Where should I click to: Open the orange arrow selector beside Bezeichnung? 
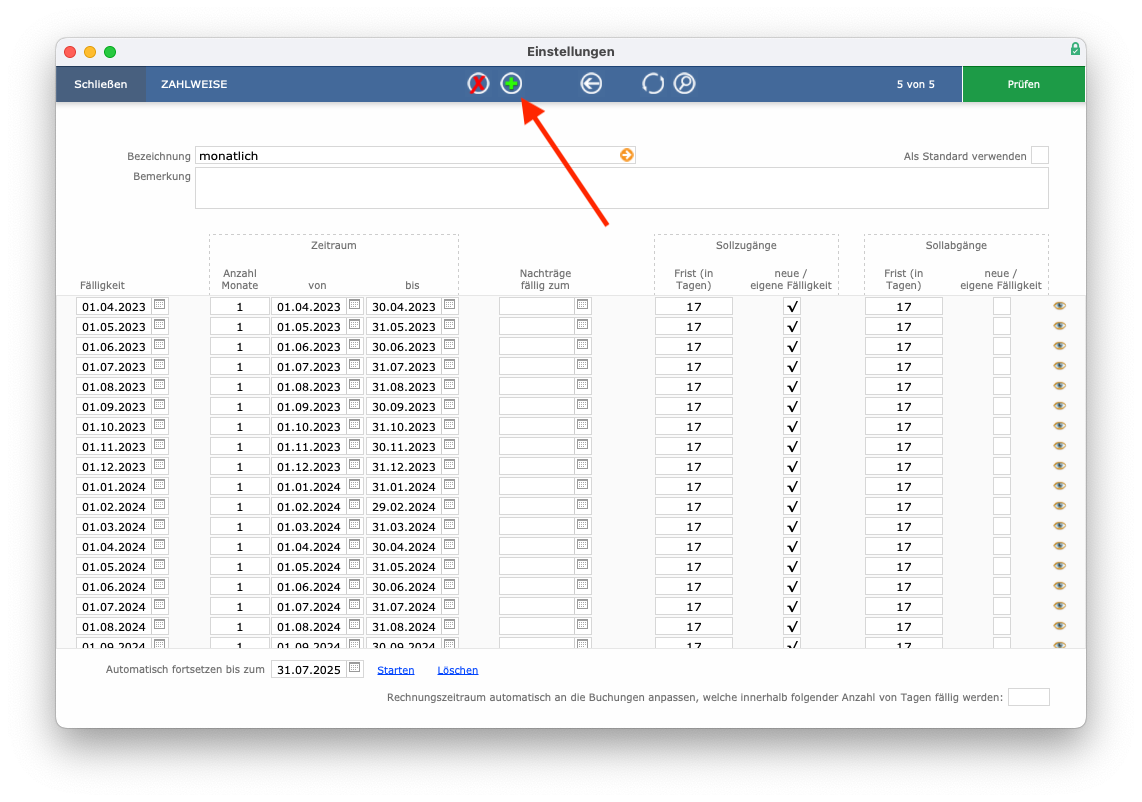click(626, 155)
